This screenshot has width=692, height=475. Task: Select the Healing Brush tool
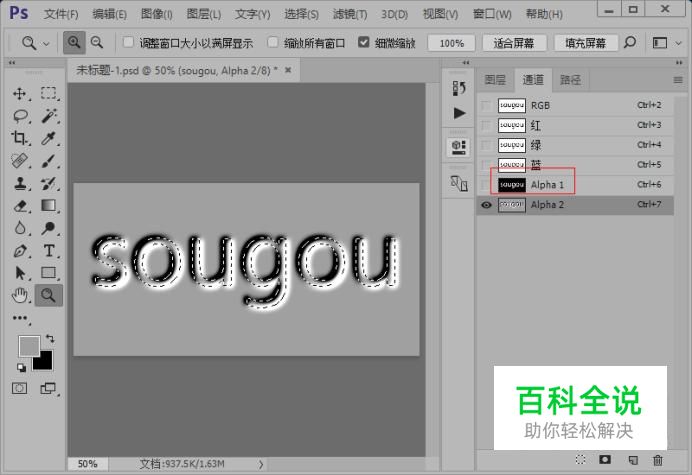pos(19,161)
